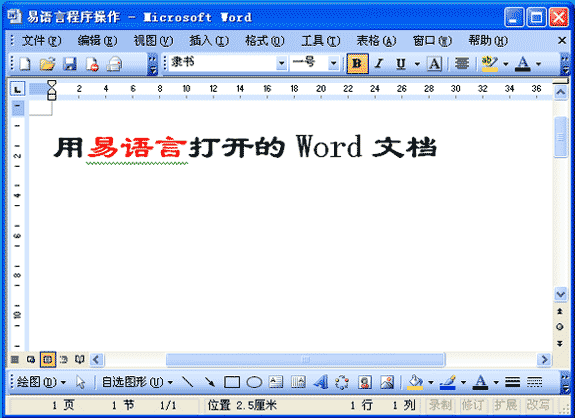Open the 工具 menu
575x418 pixels.
tap(321, 41)
